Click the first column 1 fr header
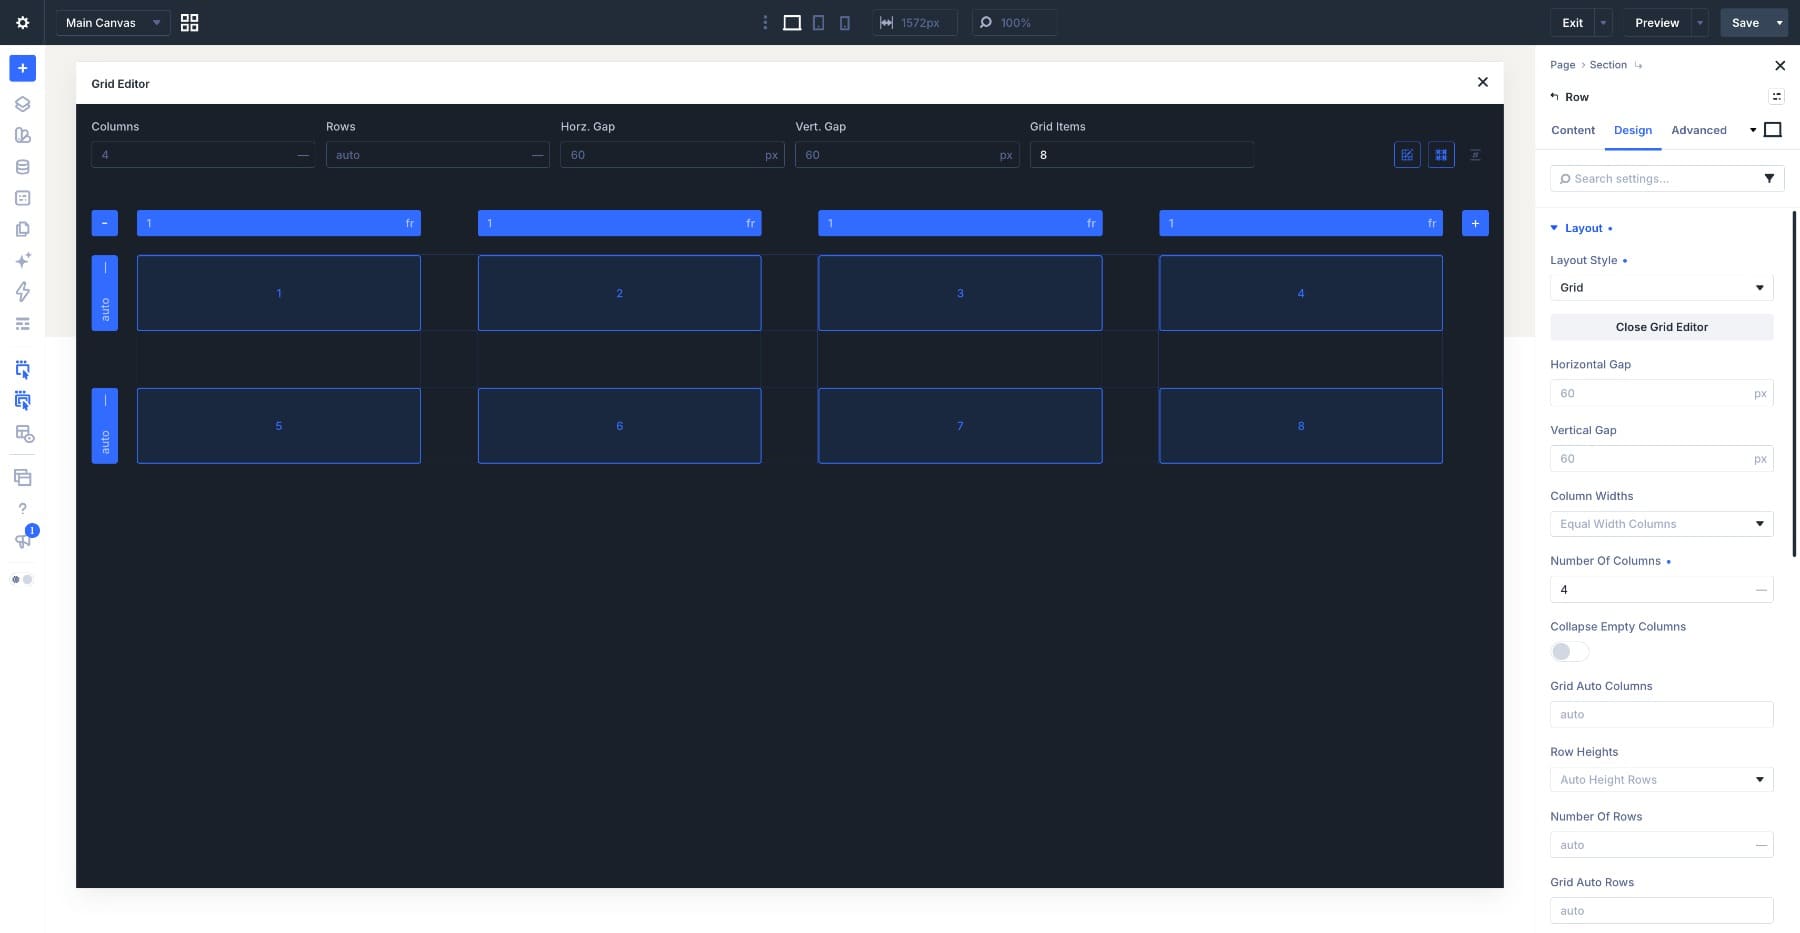Image resolution: width=1800 pixels, height=933 pixels. (x=279, y=223)
